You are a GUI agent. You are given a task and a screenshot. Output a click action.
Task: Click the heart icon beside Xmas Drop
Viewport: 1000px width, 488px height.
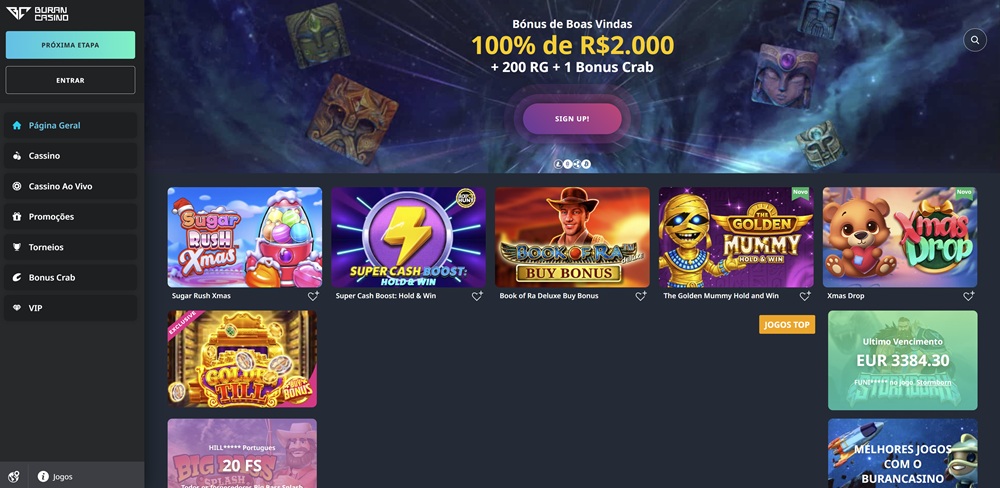[x=969, y=296]
